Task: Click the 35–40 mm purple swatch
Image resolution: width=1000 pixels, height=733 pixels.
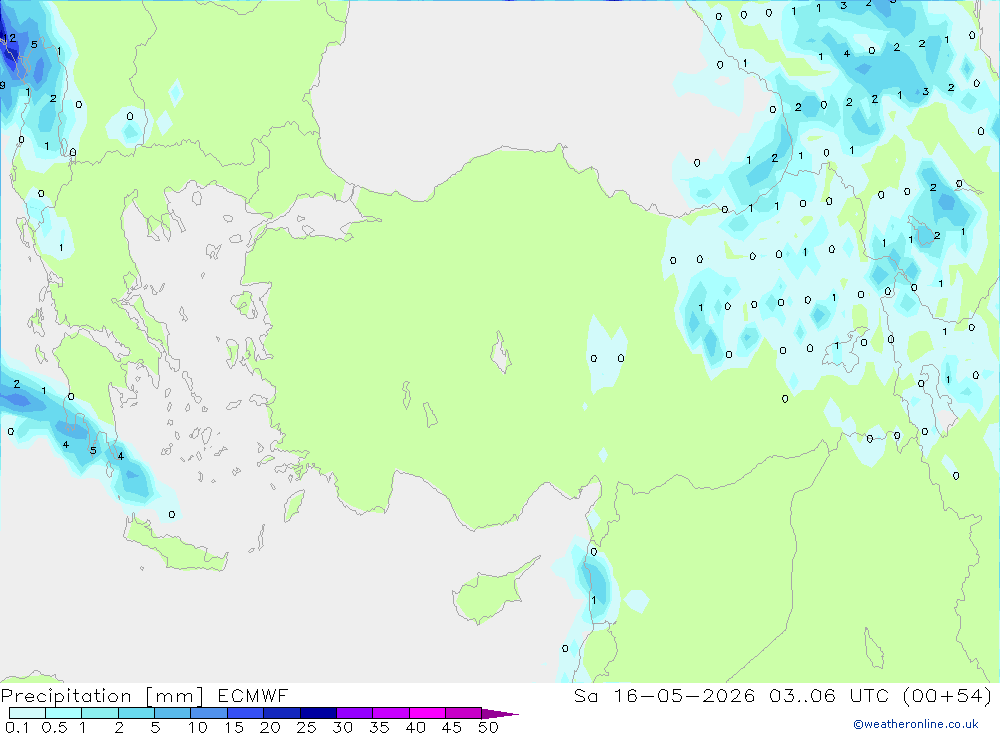Action: pyautogui.click(x=391, y=713)
